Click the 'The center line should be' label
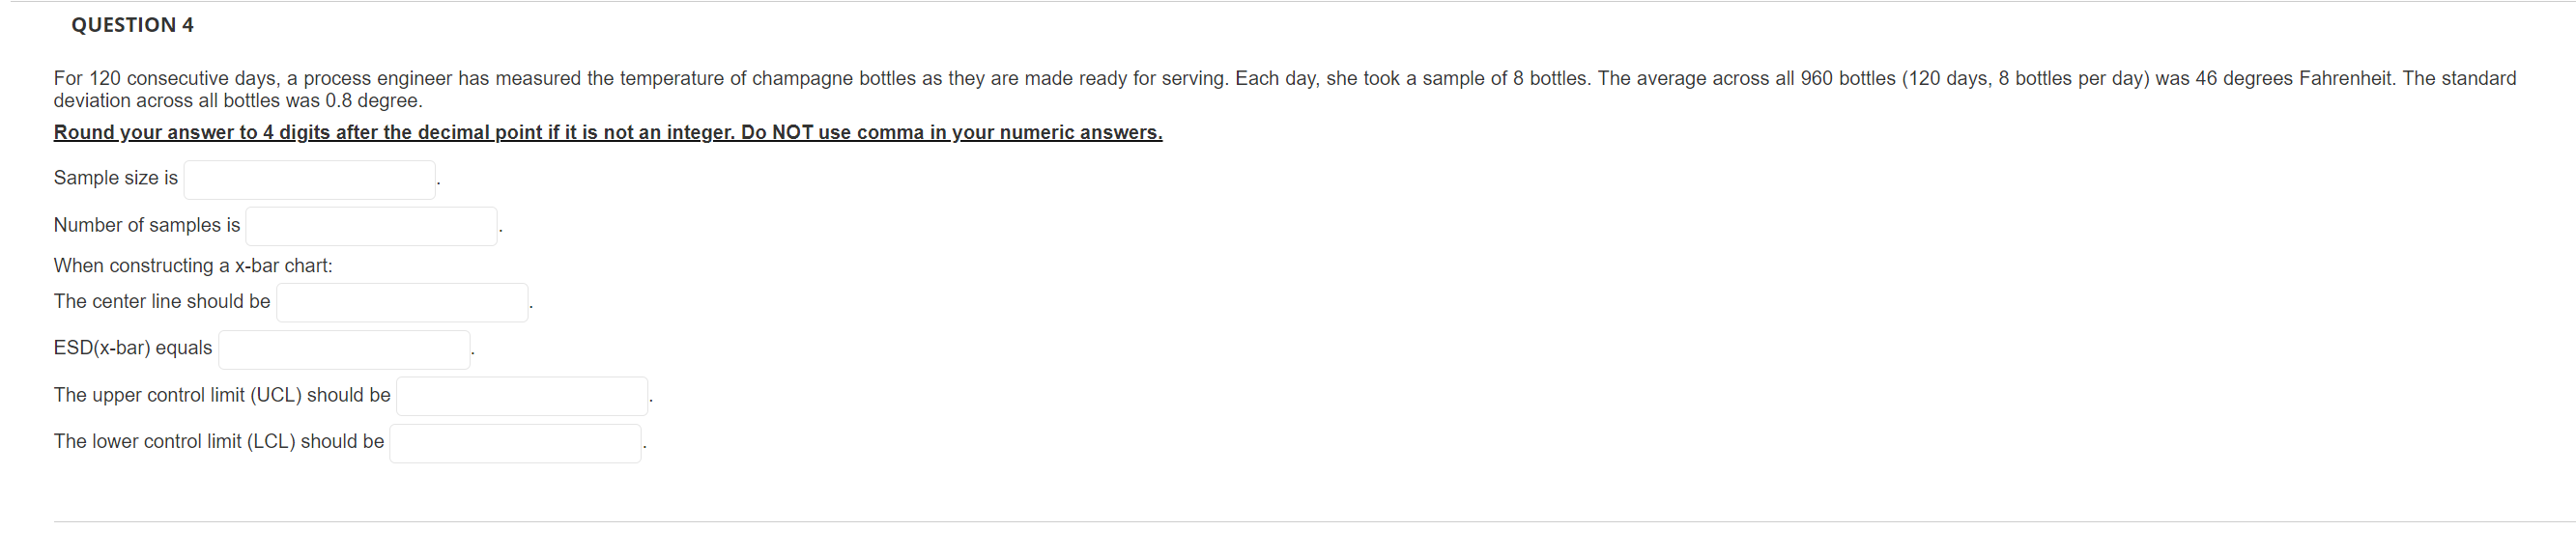 161,301
